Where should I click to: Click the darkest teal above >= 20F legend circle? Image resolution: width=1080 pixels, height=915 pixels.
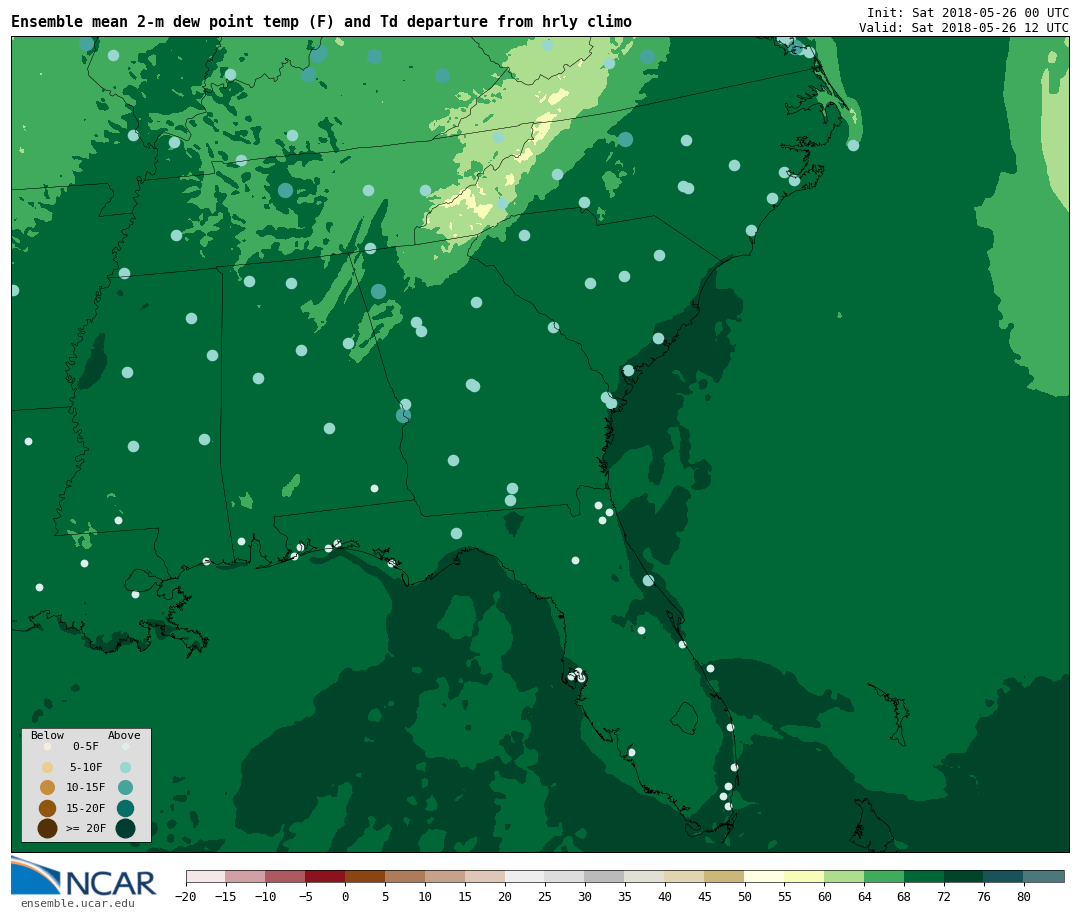click(125, 828)
